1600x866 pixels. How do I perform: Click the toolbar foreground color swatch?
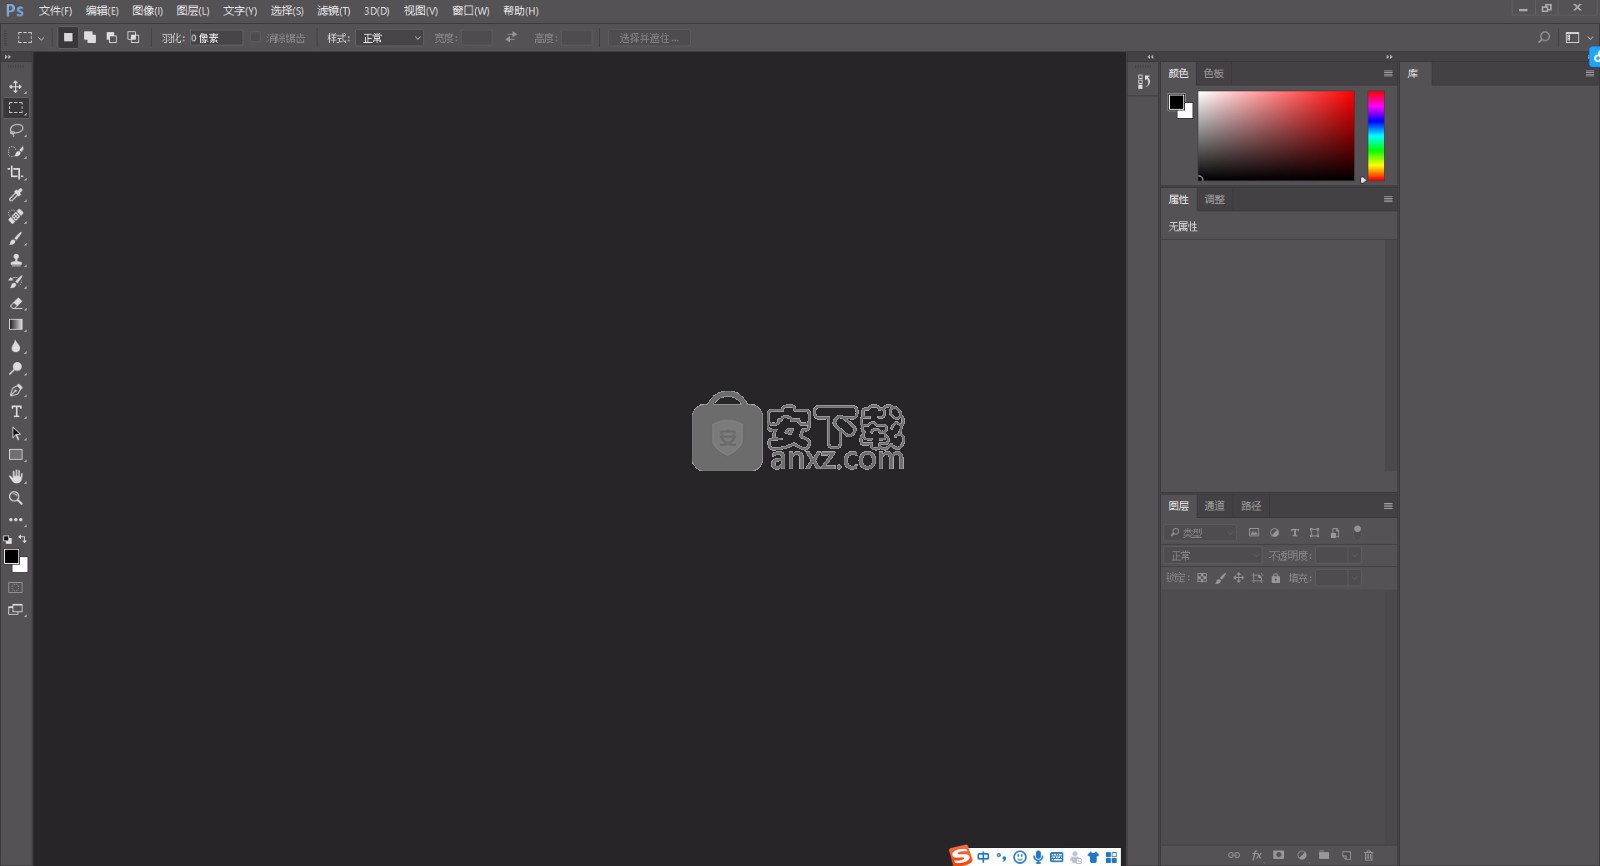[12, 557]
